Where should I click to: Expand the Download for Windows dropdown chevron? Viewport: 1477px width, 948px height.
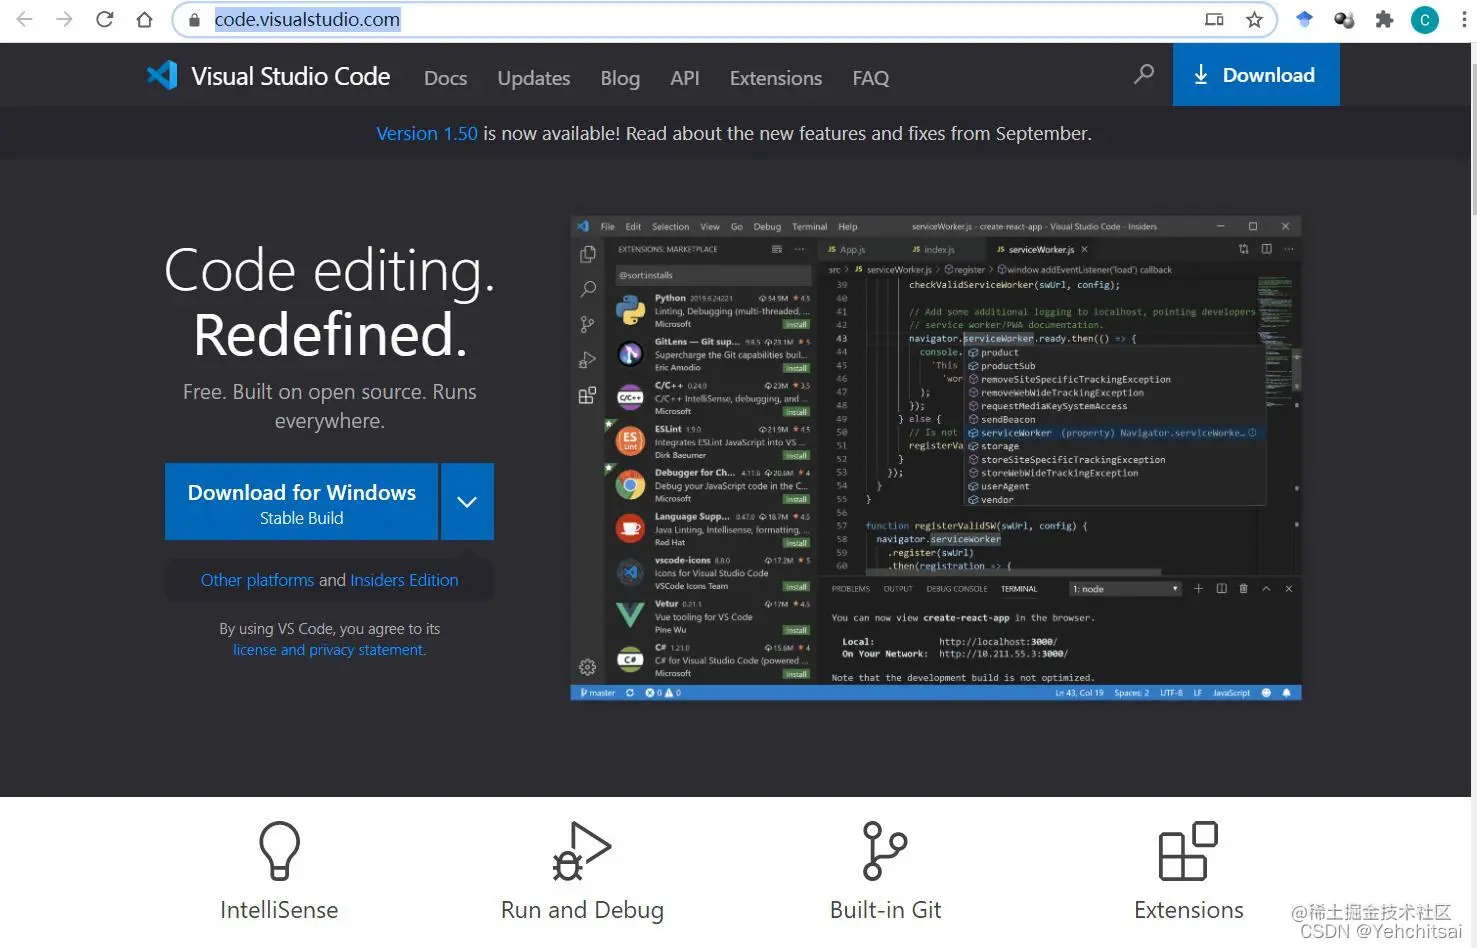click(x=466, y=501)
